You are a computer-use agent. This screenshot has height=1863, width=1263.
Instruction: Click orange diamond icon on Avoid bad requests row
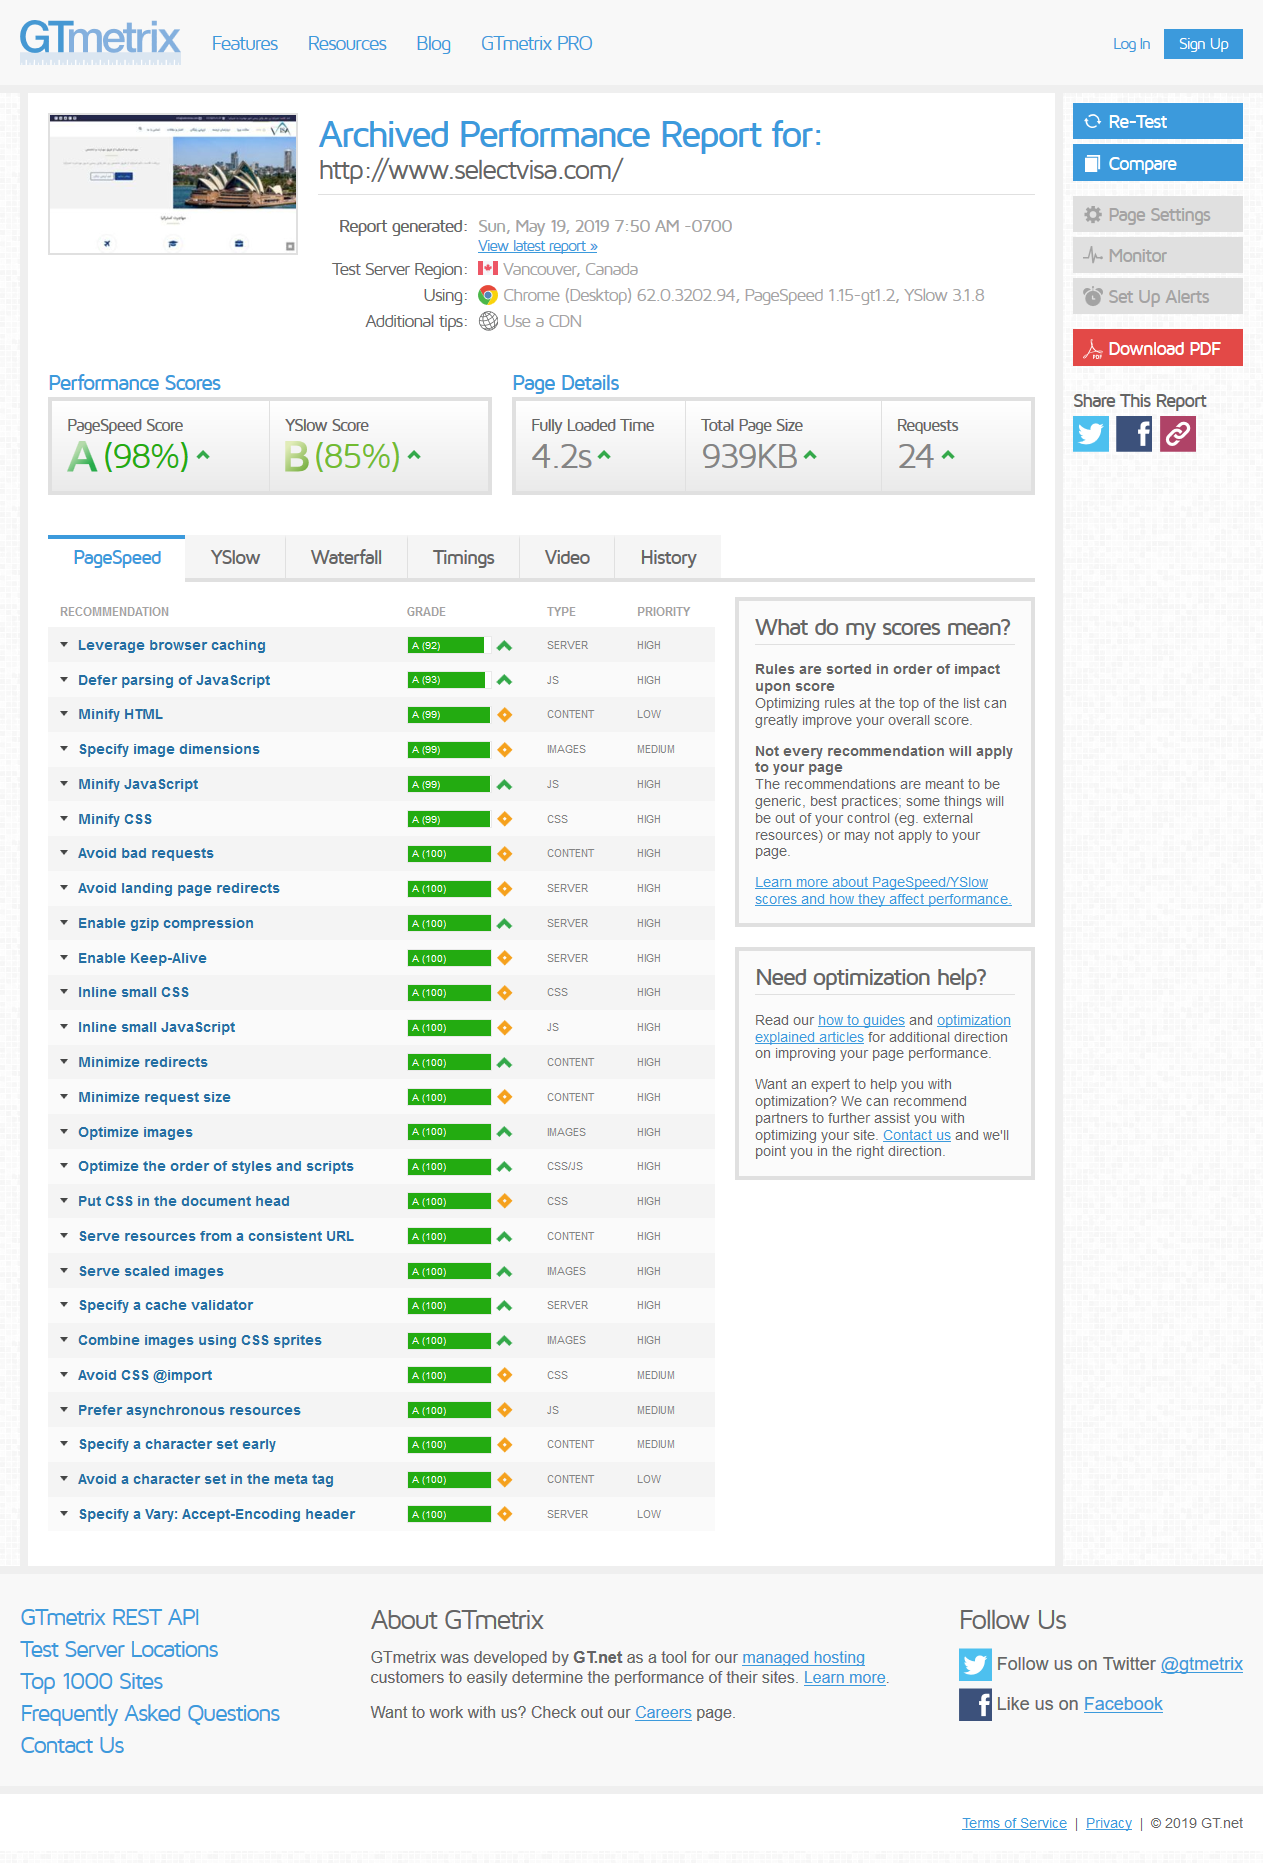point(504,853)
